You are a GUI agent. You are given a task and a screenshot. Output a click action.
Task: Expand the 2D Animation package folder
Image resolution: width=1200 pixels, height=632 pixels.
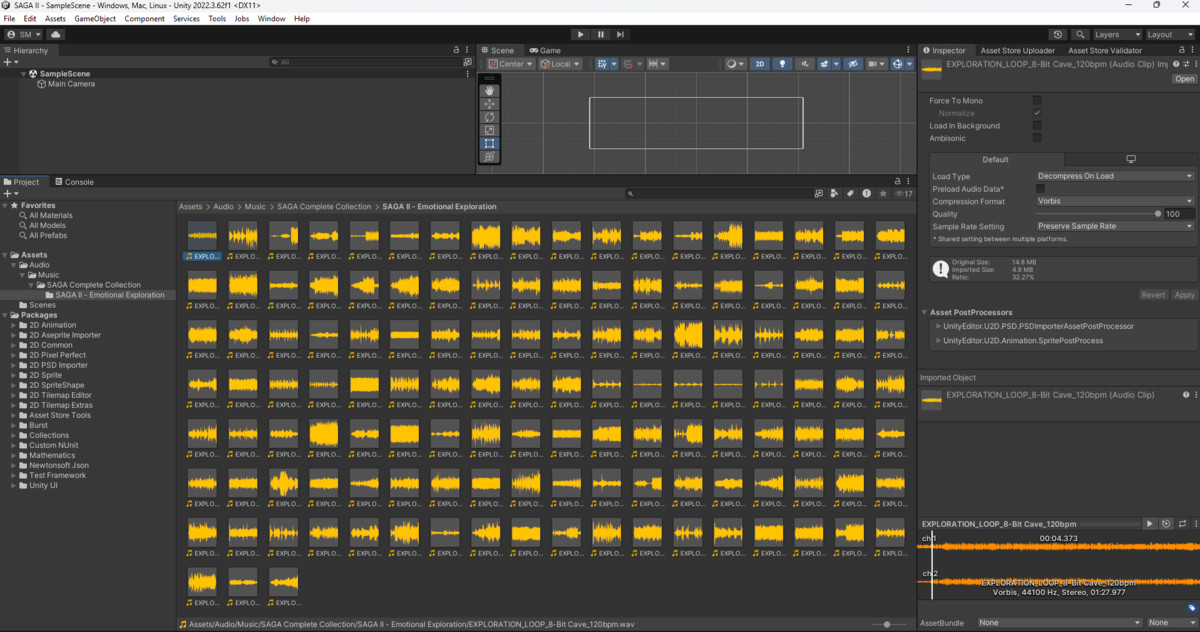tap(12, 325)
